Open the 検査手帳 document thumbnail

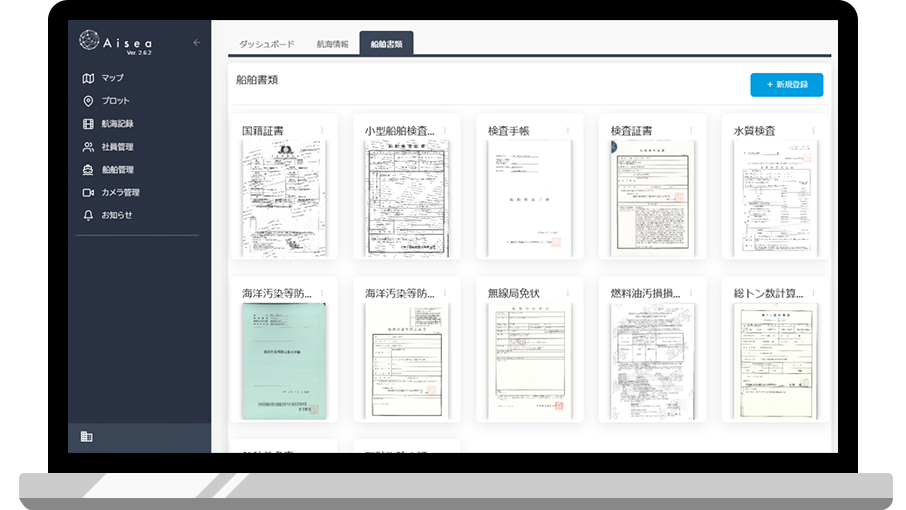(x=529, y=199)
